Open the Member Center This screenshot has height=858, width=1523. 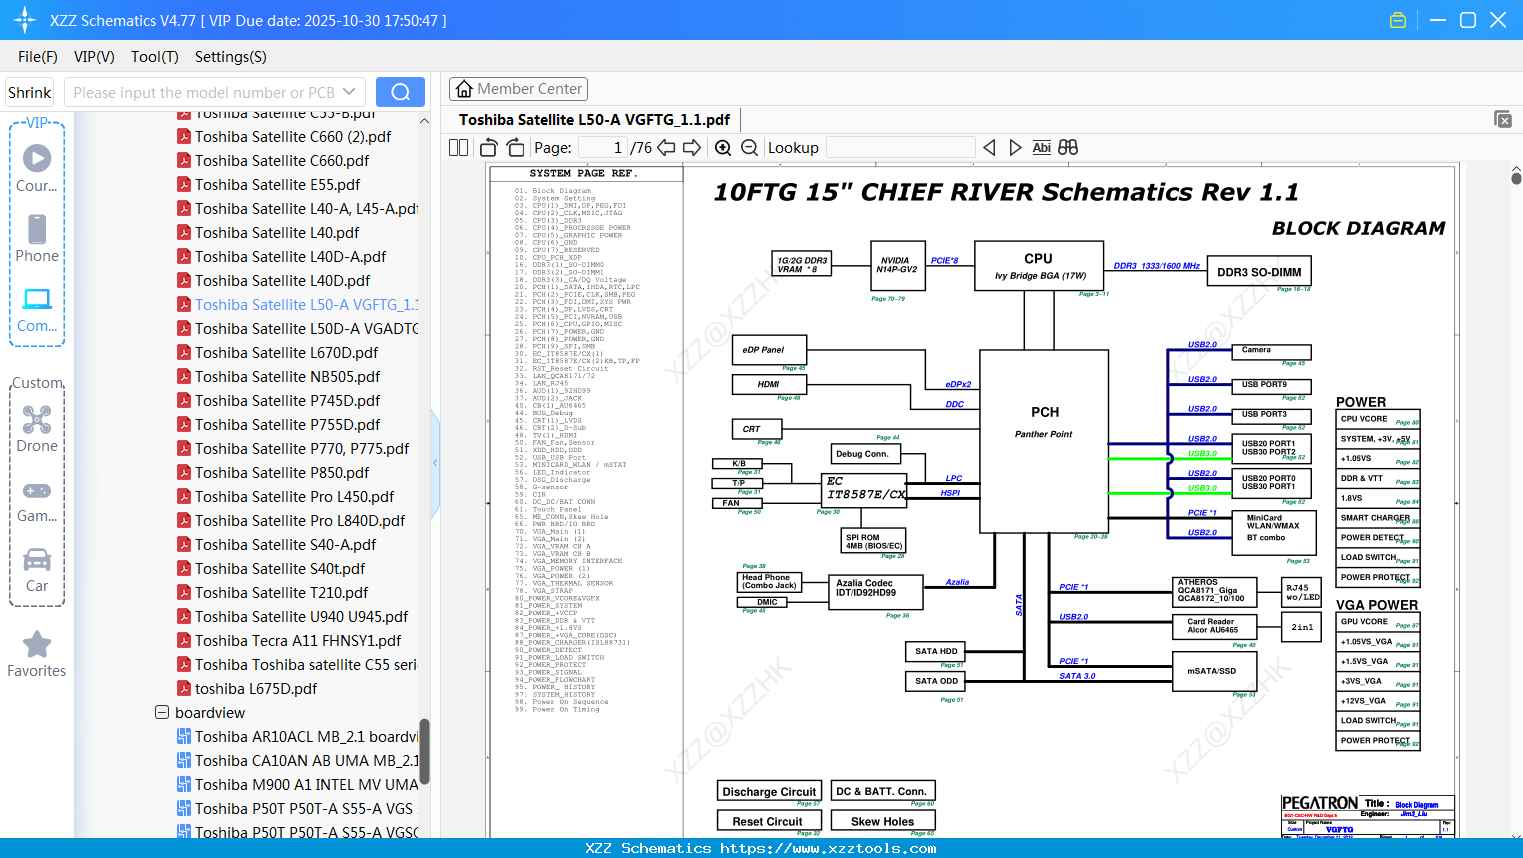(x=518, y=89)
